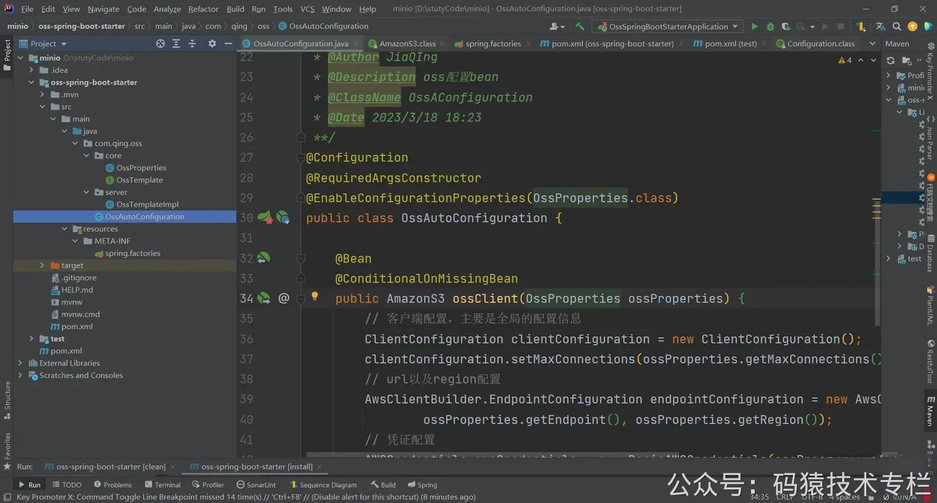
Task: Switch to the AmazonS3.class editor tab
Action: 407,44
